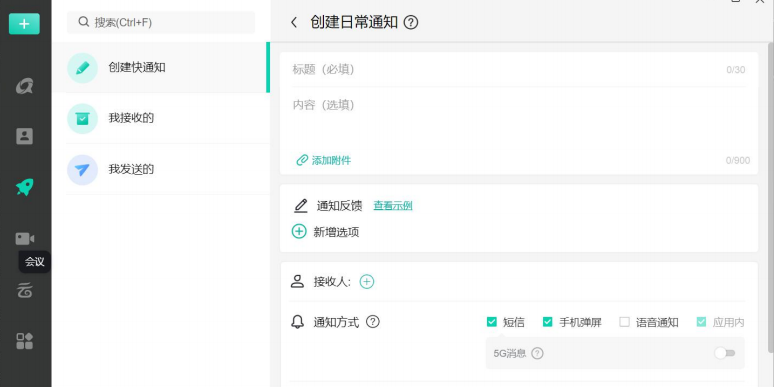Open the contacts icon in left sidebar
The image size is (774, 387).
[24, 136]
